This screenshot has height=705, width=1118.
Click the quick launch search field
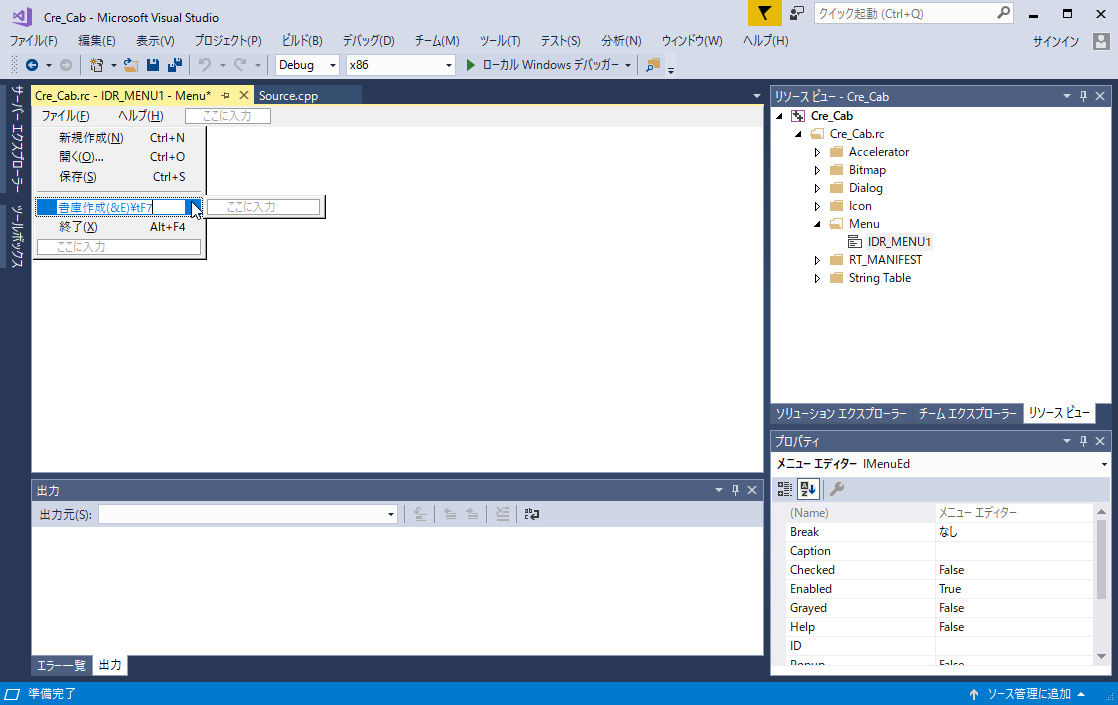906,14
